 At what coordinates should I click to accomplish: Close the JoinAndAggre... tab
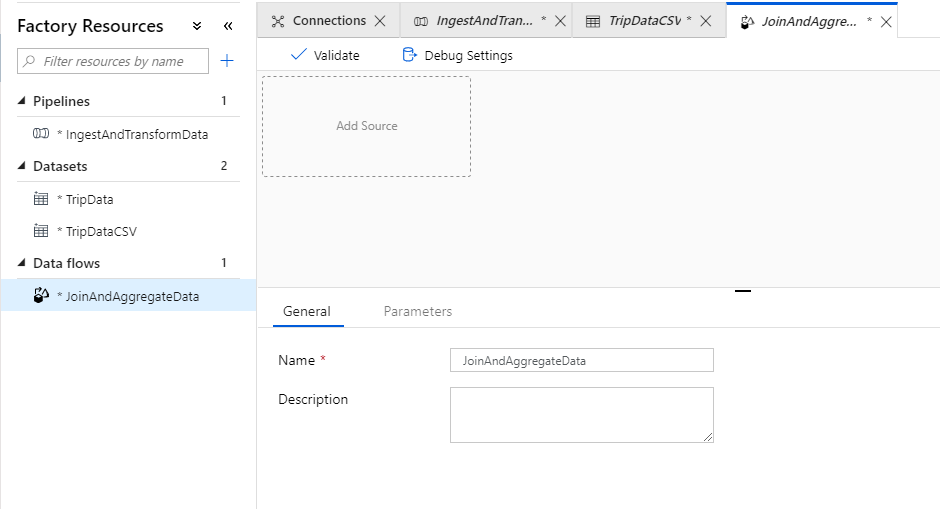(886, 22)
